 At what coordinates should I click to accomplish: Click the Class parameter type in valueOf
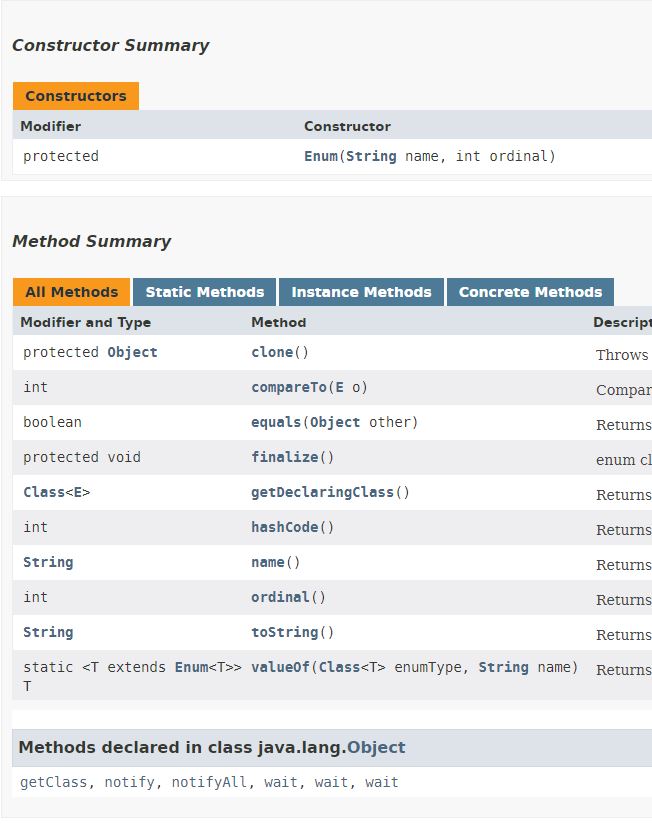(339, 666)
